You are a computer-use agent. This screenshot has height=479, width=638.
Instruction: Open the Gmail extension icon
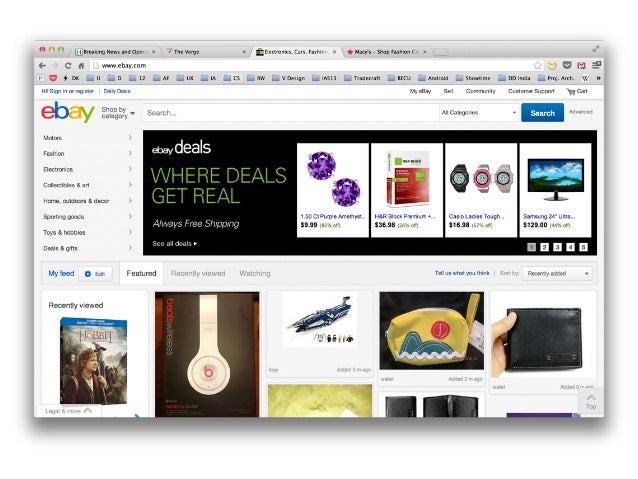click(581, 65)
